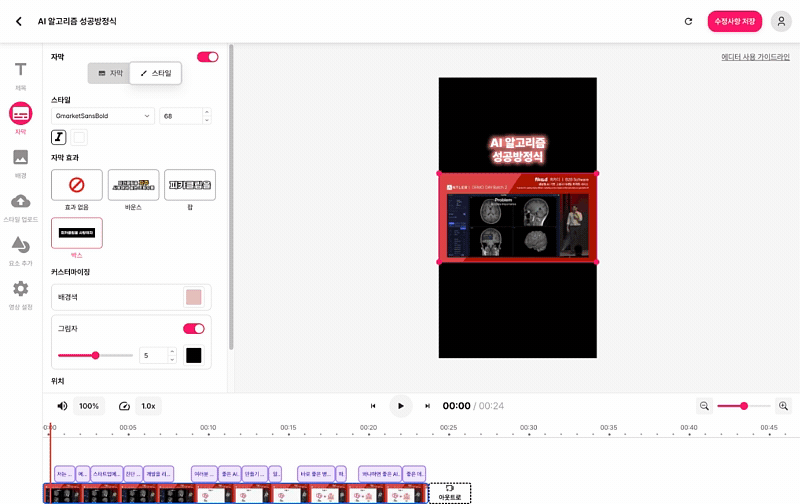Select the '만들기...' subtitle clip
This screenshot has width=800, height=504.
(x=255, y=474)
